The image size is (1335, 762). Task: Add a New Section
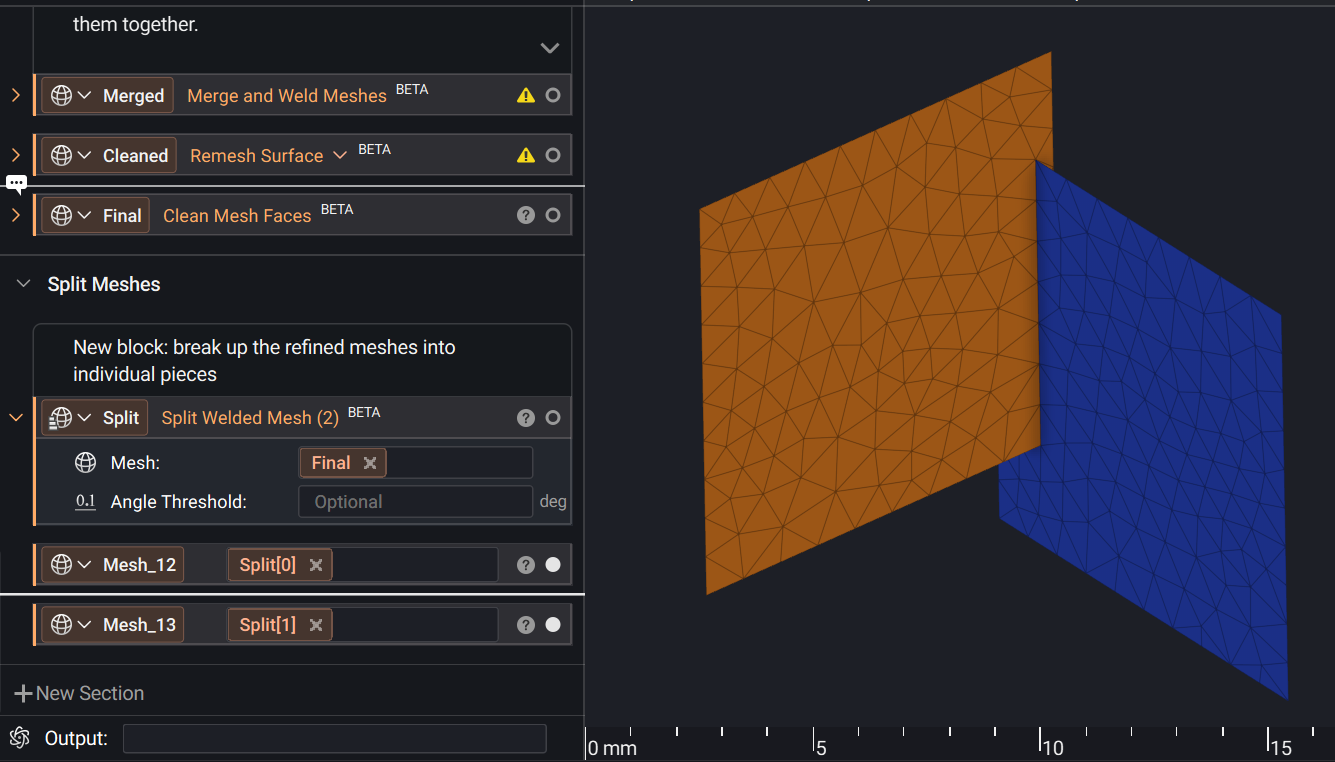[x=79, y=693]
